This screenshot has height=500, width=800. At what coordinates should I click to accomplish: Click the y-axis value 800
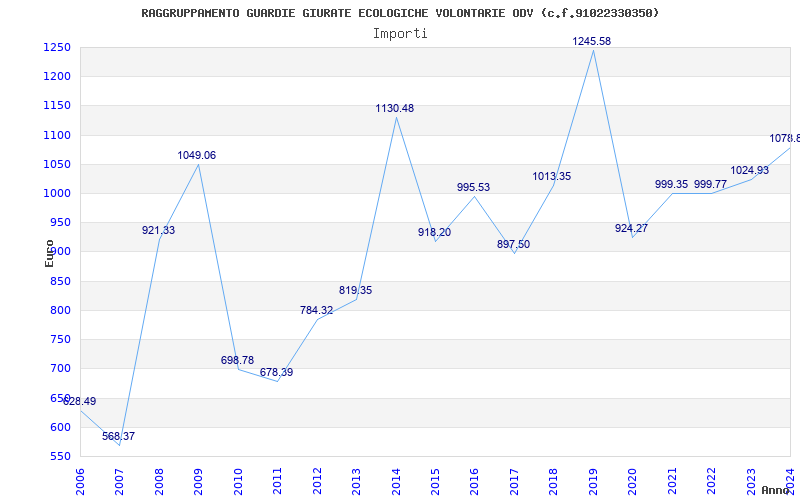pyautogui.click(x=60, y=310)
